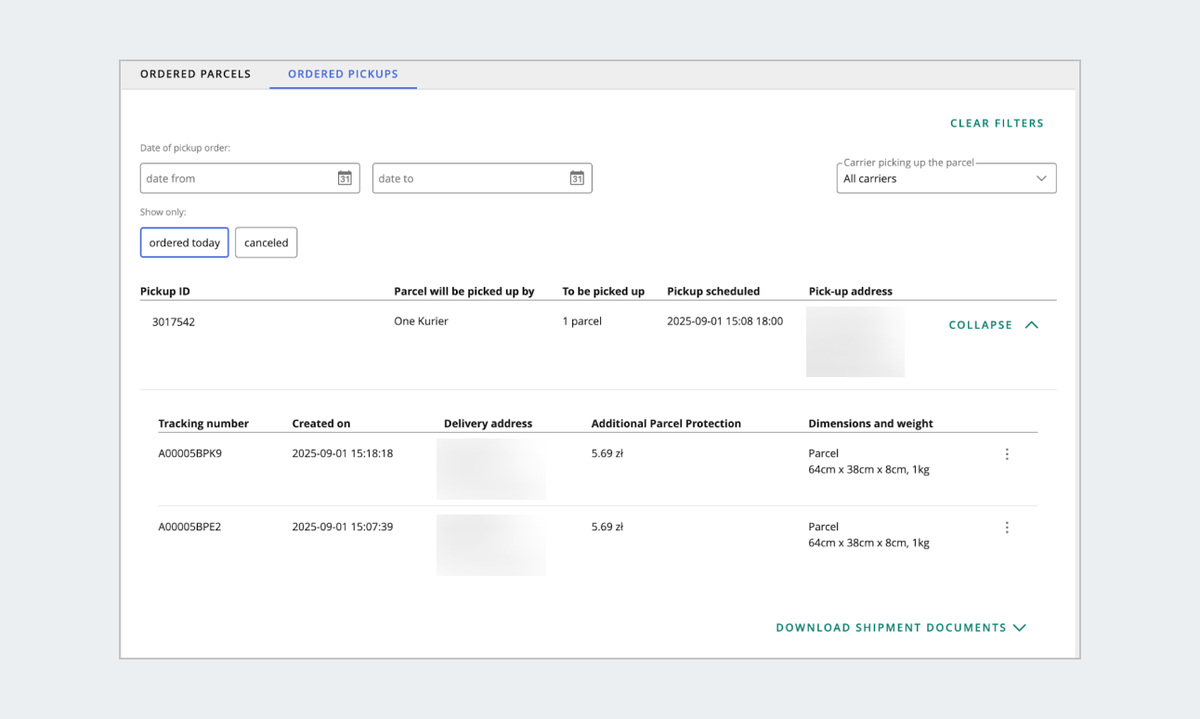Click the blurred pick-up address thumbnail

pos(855,342)
